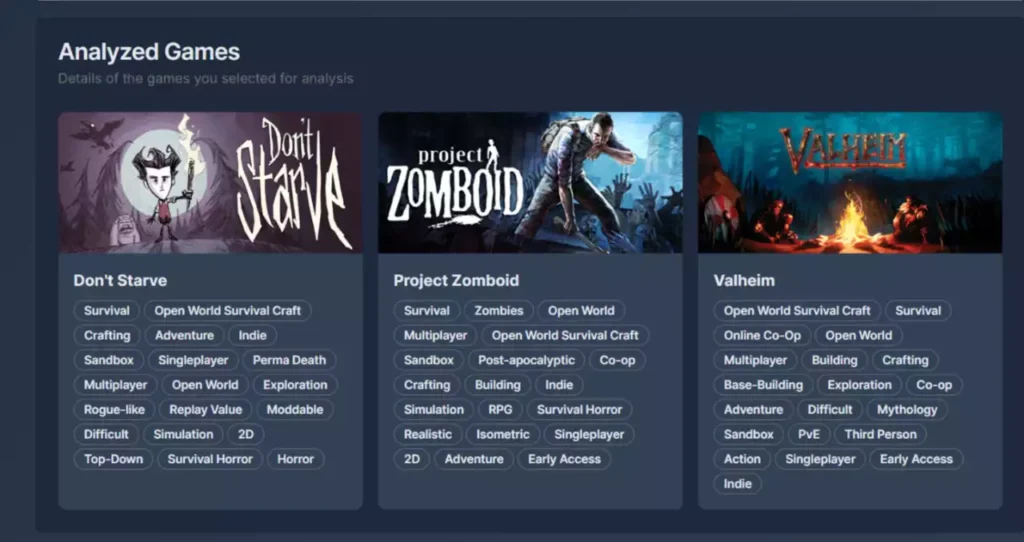Click Singleplayer tag in Valheim

[x=820, y=459]
